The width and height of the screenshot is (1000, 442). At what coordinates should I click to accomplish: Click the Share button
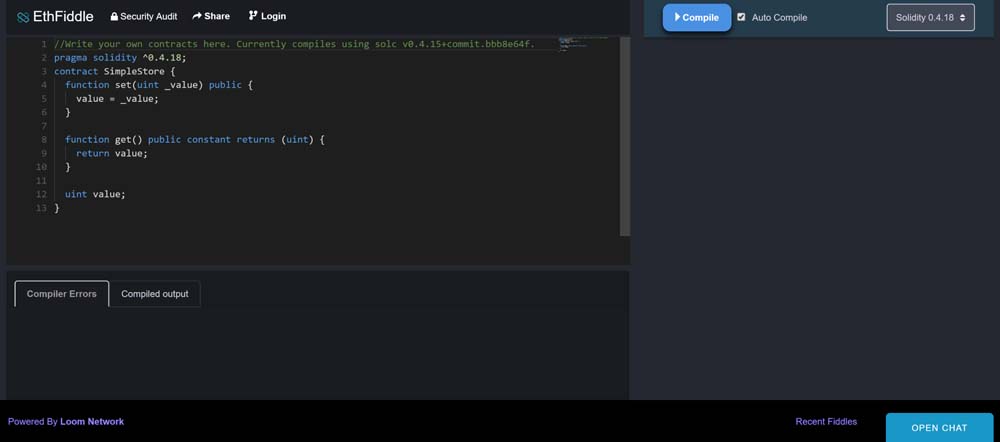211,16
